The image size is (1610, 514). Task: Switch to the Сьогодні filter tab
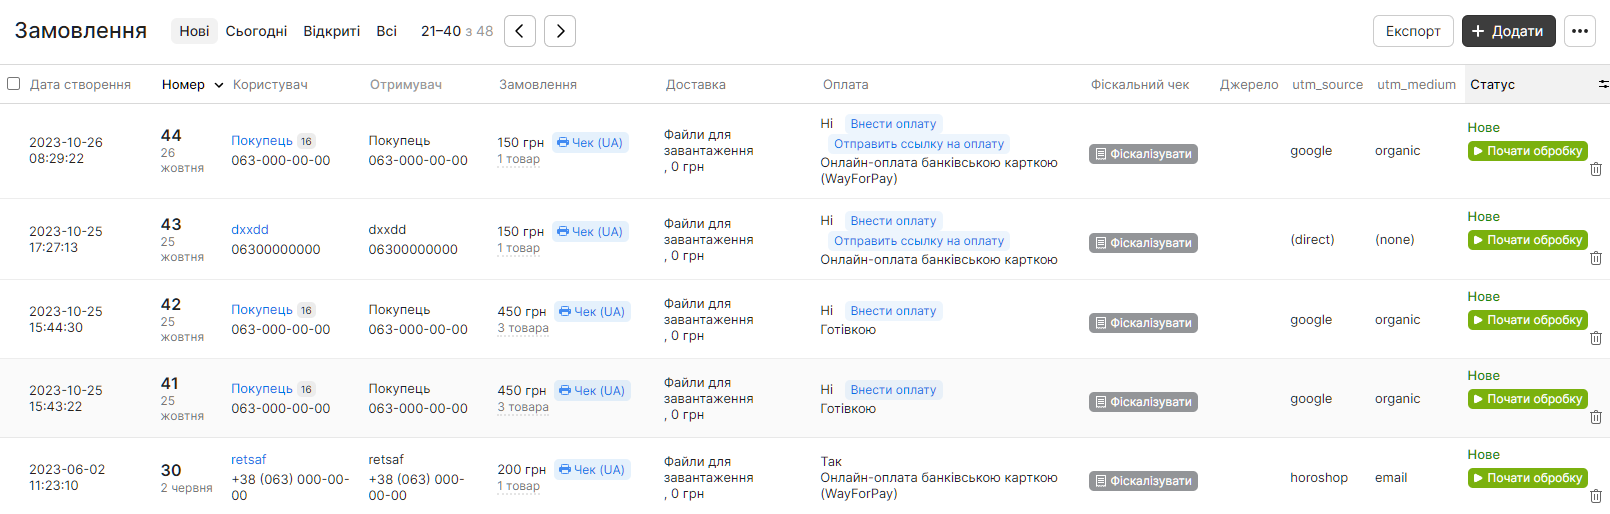pyautogui.click(x=256, y=31)
